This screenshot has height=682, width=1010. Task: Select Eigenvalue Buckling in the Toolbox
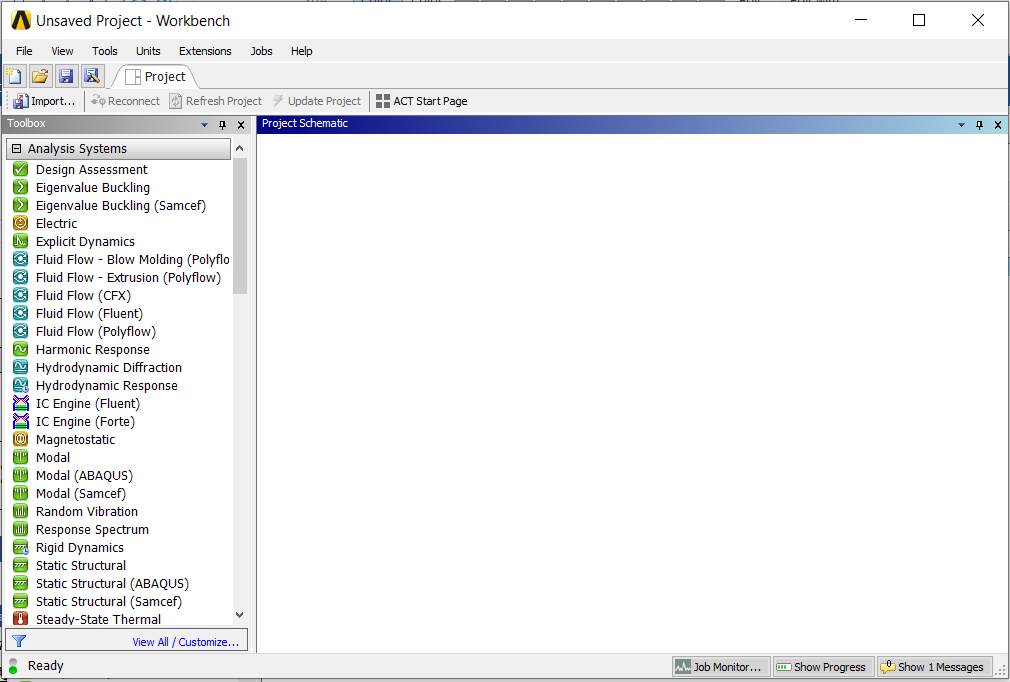point(93,187)
